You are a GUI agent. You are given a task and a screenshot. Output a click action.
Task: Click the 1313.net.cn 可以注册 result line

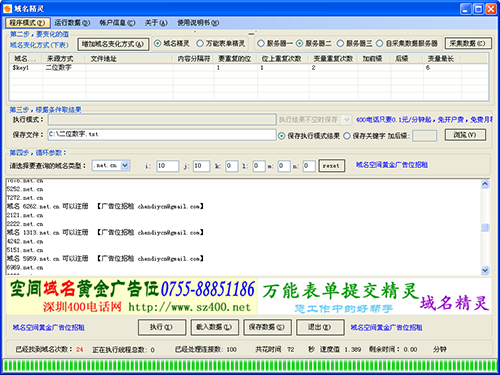[x=105, y=232]
